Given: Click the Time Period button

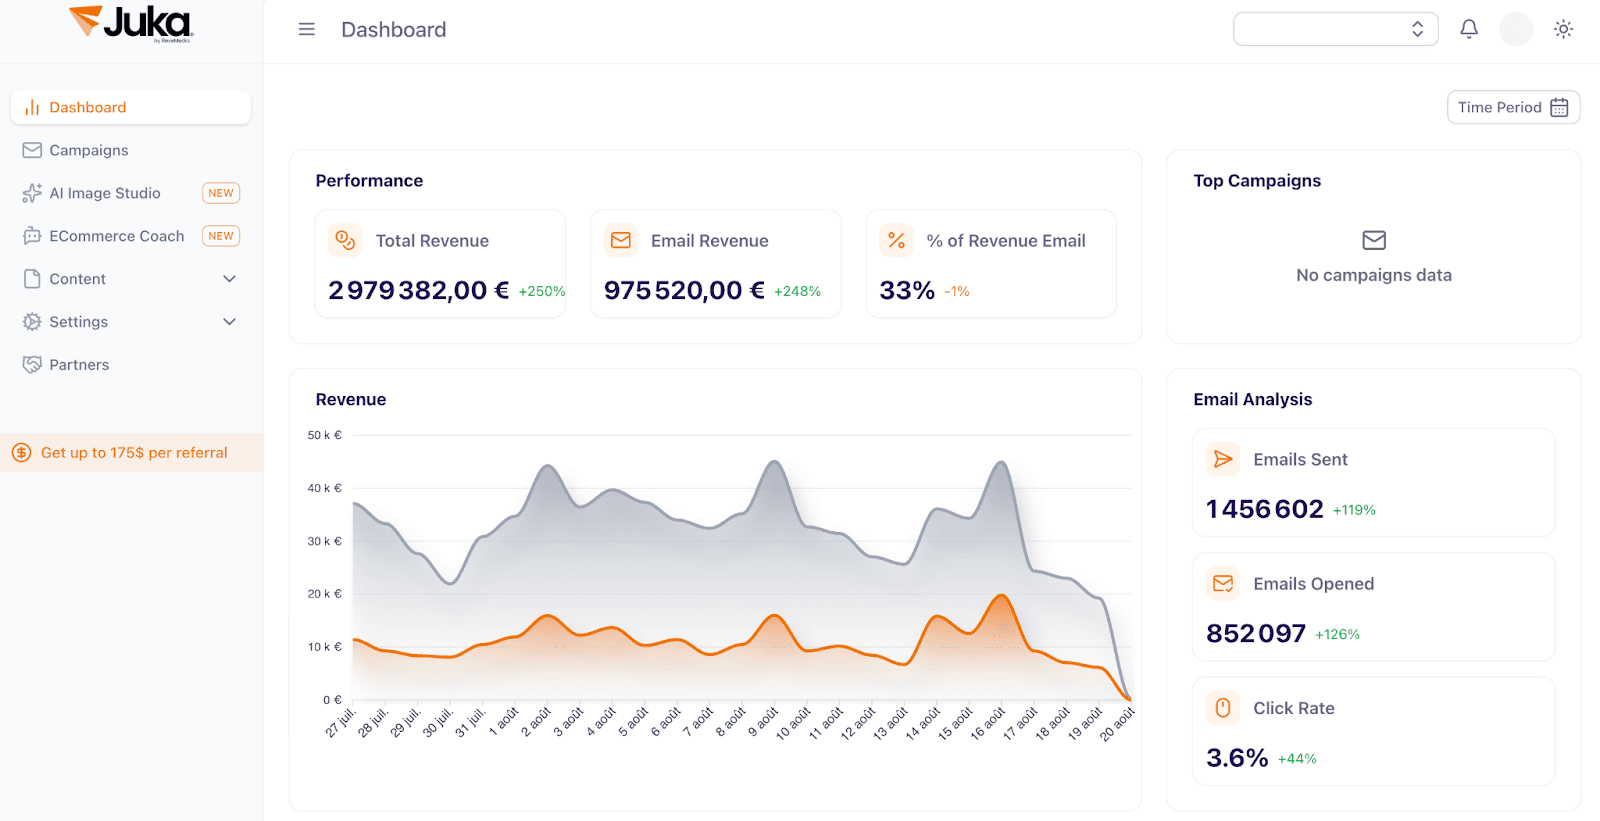Looking at the screenshot, I should coord(1512,107).
